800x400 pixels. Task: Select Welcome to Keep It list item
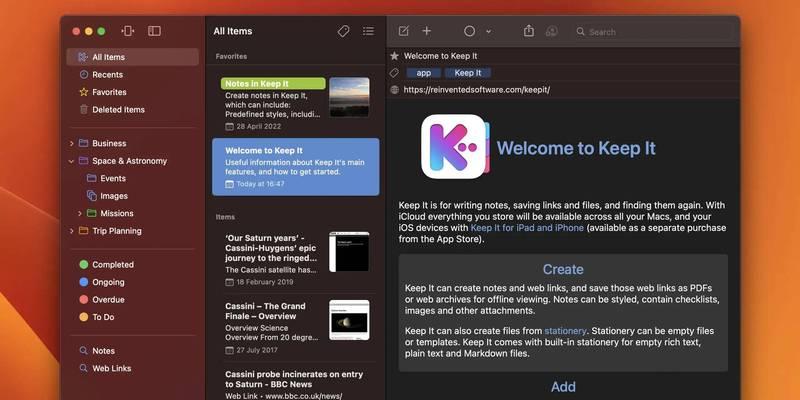(296, 167)
